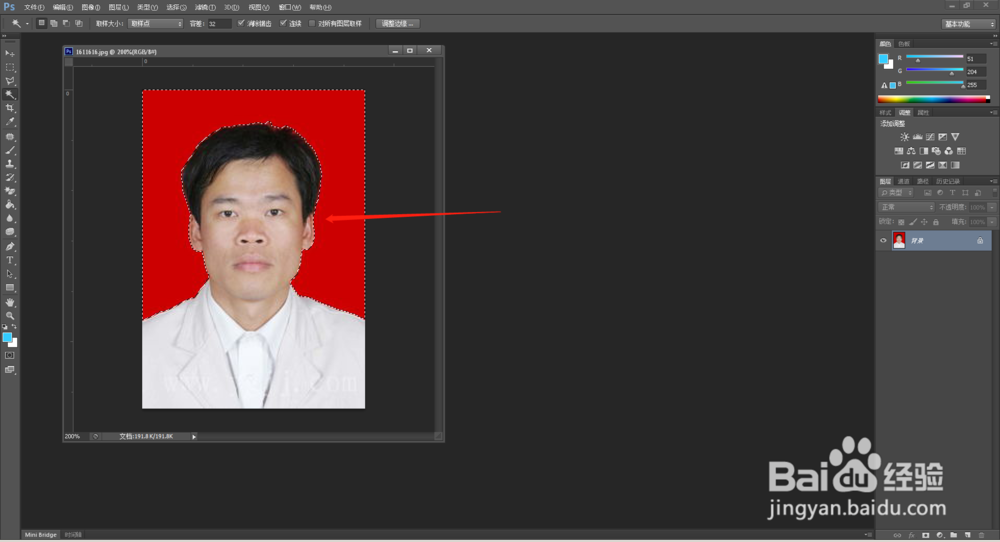Open the 窗口(W) menu
The image size is (1000, 542).
point(290,8)
